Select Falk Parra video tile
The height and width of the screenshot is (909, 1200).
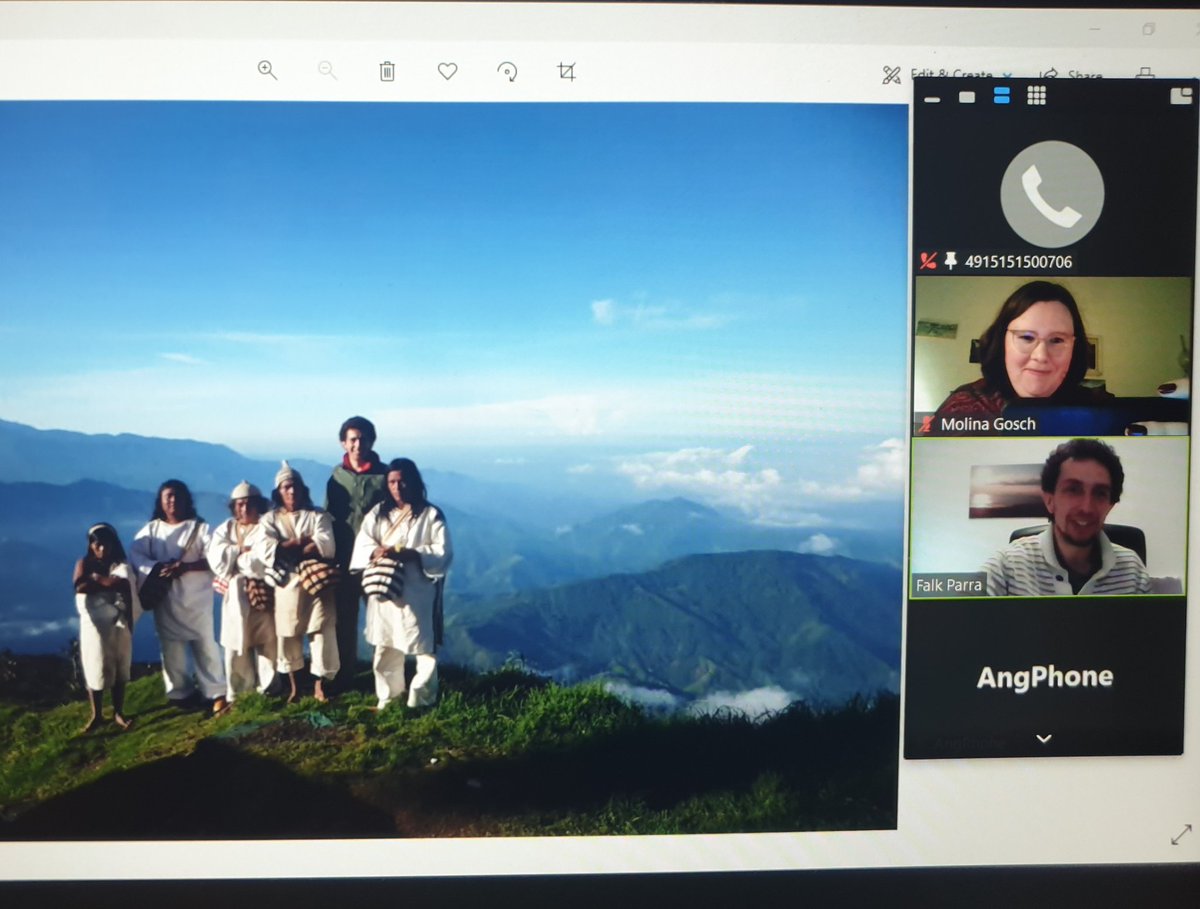click(x=1050, y=517)
